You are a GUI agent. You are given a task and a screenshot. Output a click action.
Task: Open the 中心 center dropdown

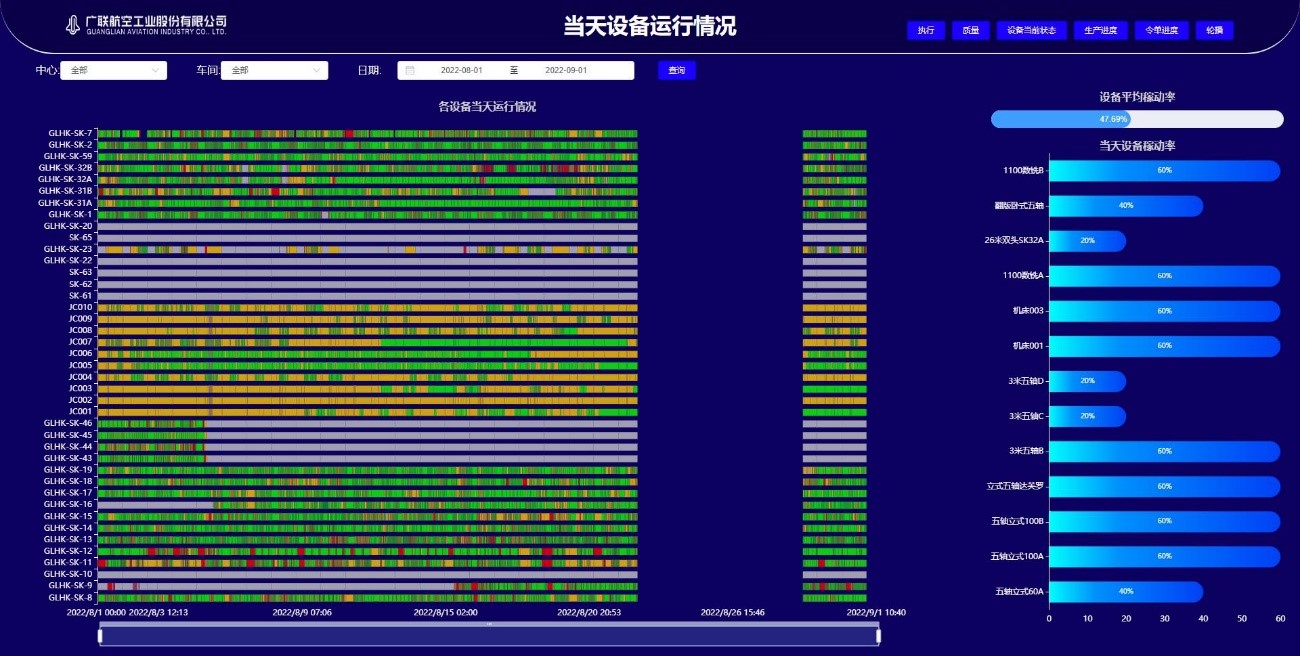click(x=113, y=71)
